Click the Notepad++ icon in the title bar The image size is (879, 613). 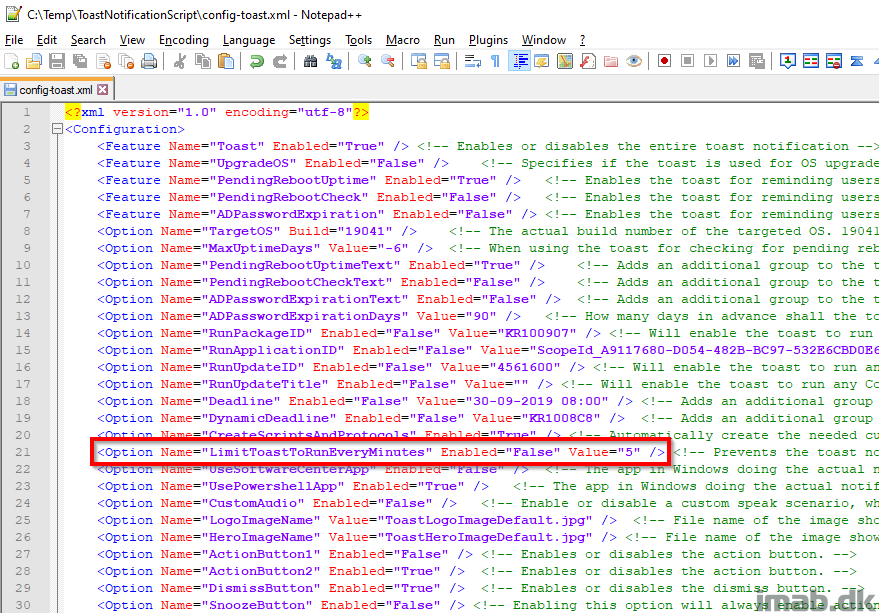pyautogui.click(x=13, y=14)
